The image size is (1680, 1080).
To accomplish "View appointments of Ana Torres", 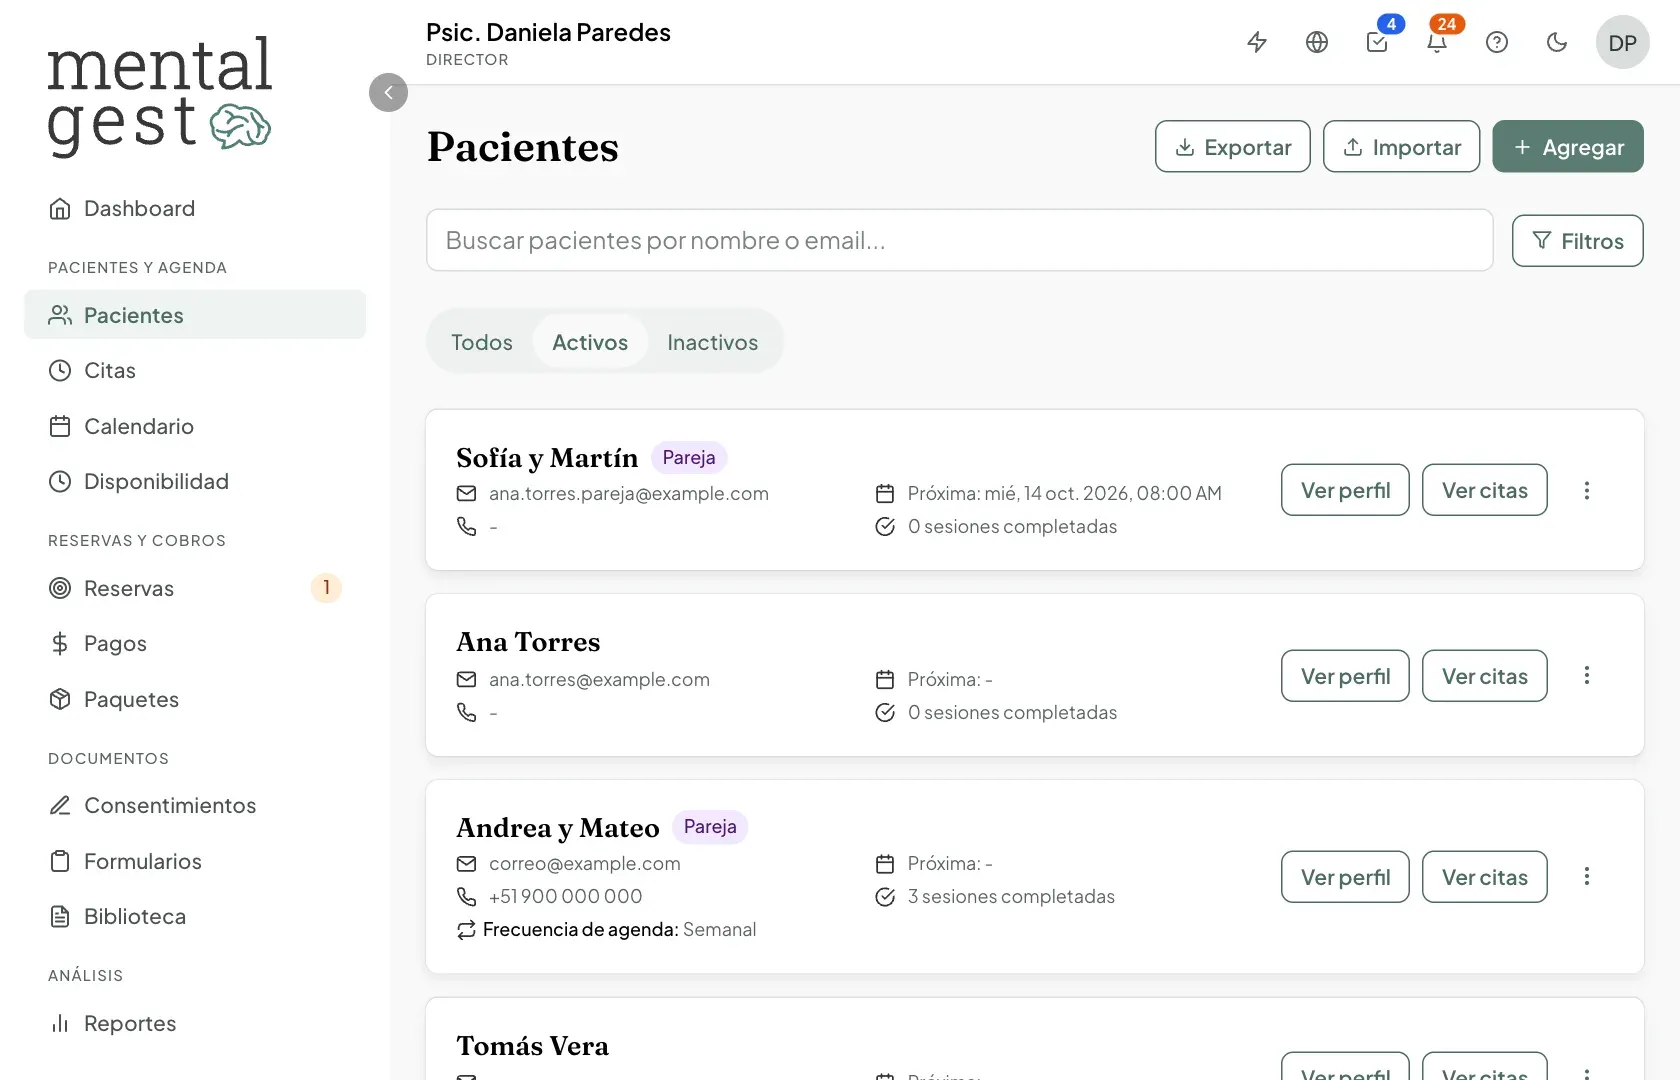I will [1485, 676].
